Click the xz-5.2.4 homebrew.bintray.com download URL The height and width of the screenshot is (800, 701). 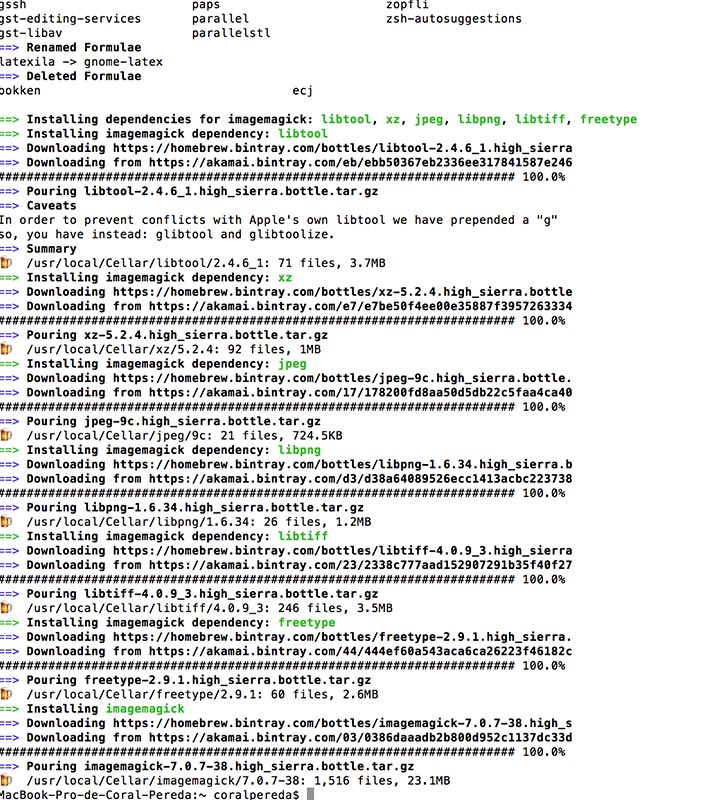click(342, 292)
